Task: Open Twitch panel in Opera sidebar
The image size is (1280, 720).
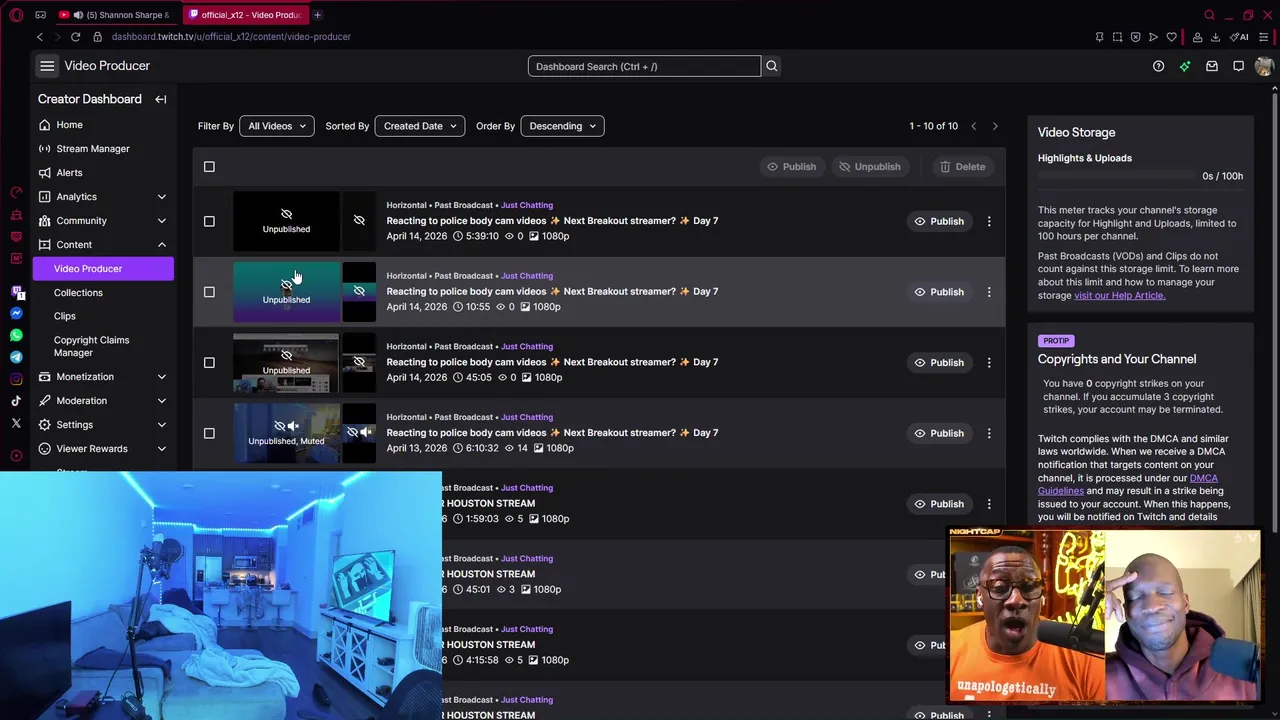Action: tap(16, 292)
